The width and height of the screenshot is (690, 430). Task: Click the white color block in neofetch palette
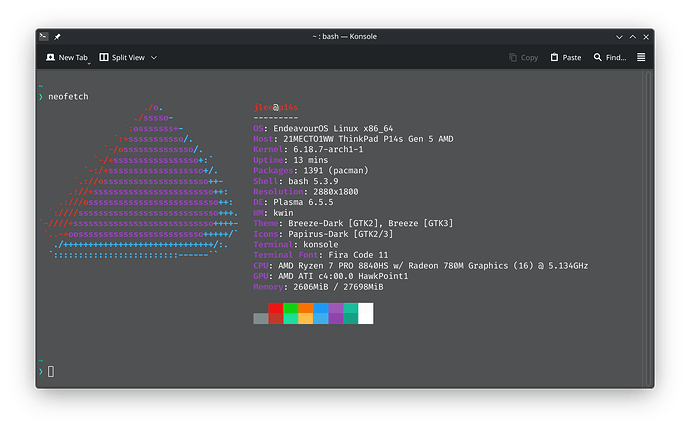365,313
